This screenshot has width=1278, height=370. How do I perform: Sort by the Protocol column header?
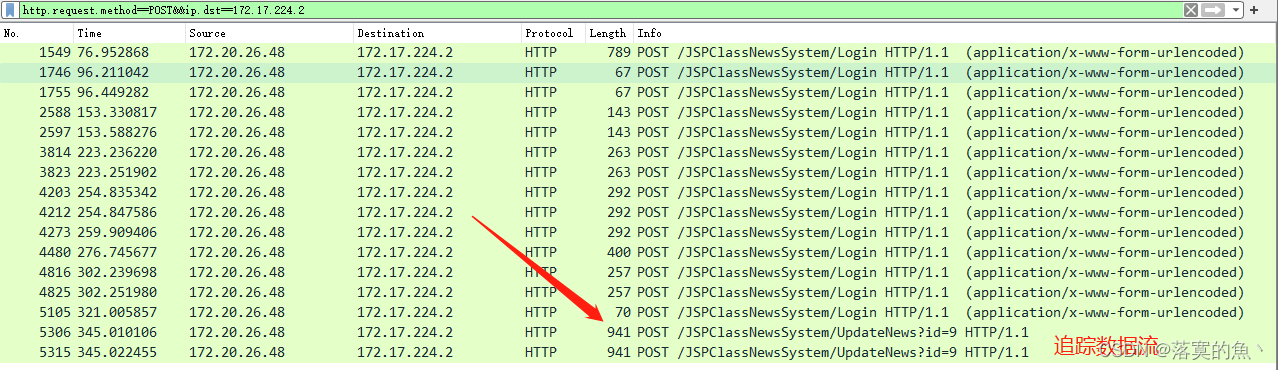tap(553, 33)
